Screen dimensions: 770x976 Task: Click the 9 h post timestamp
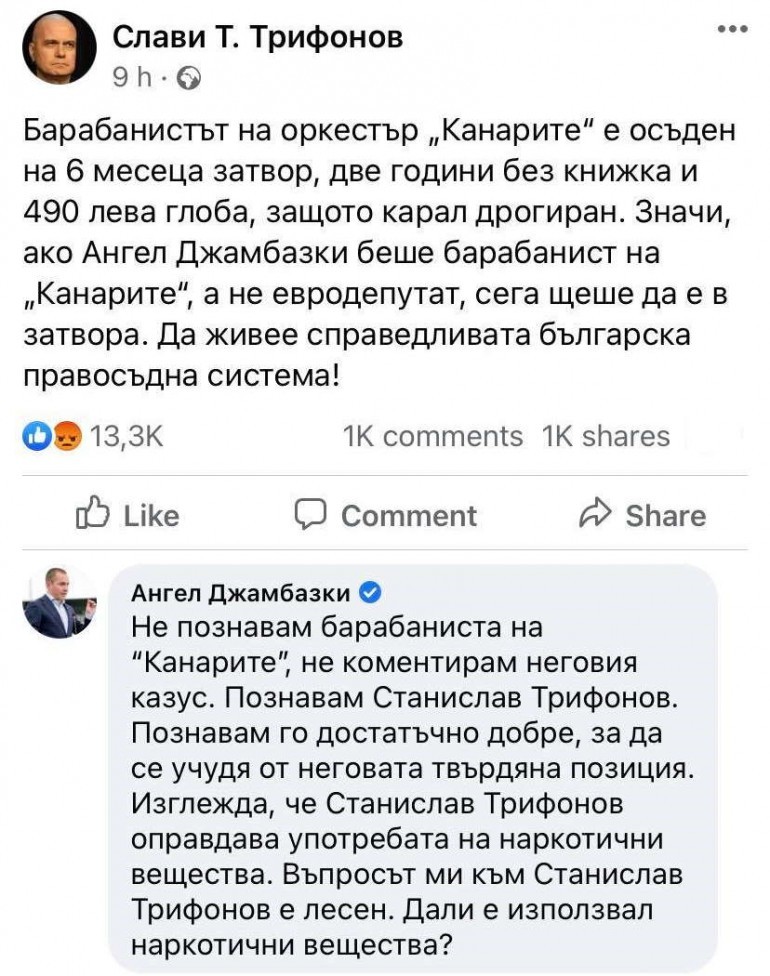[129, 76]
